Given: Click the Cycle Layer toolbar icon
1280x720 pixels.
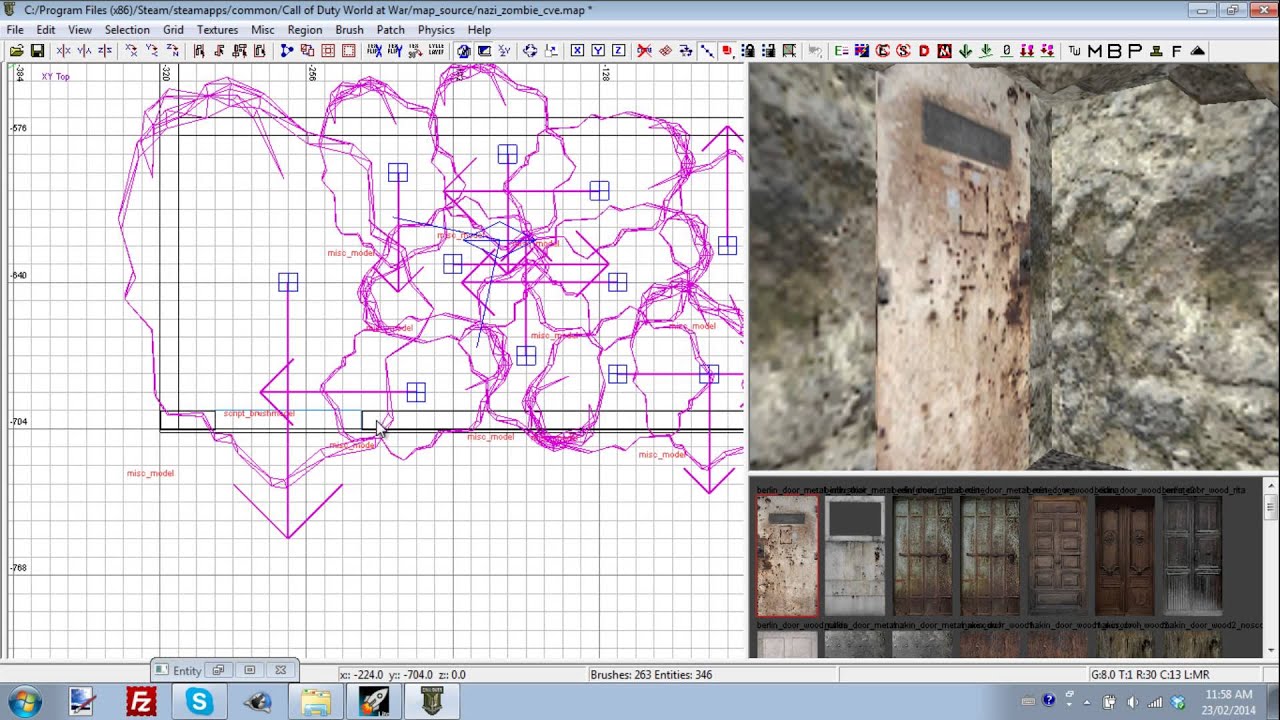Looking at the screenshot, I should coord(436,51).
